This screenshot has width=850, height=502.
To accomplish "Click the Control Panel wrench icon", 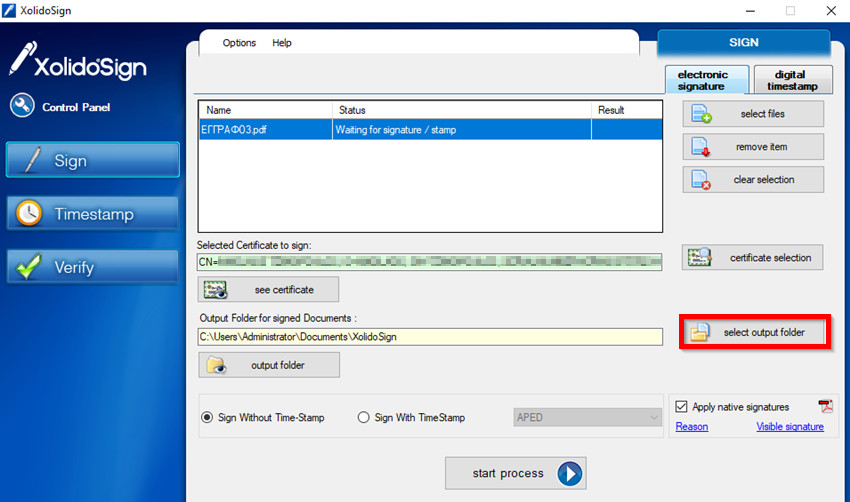I will [x=22, y=106].
